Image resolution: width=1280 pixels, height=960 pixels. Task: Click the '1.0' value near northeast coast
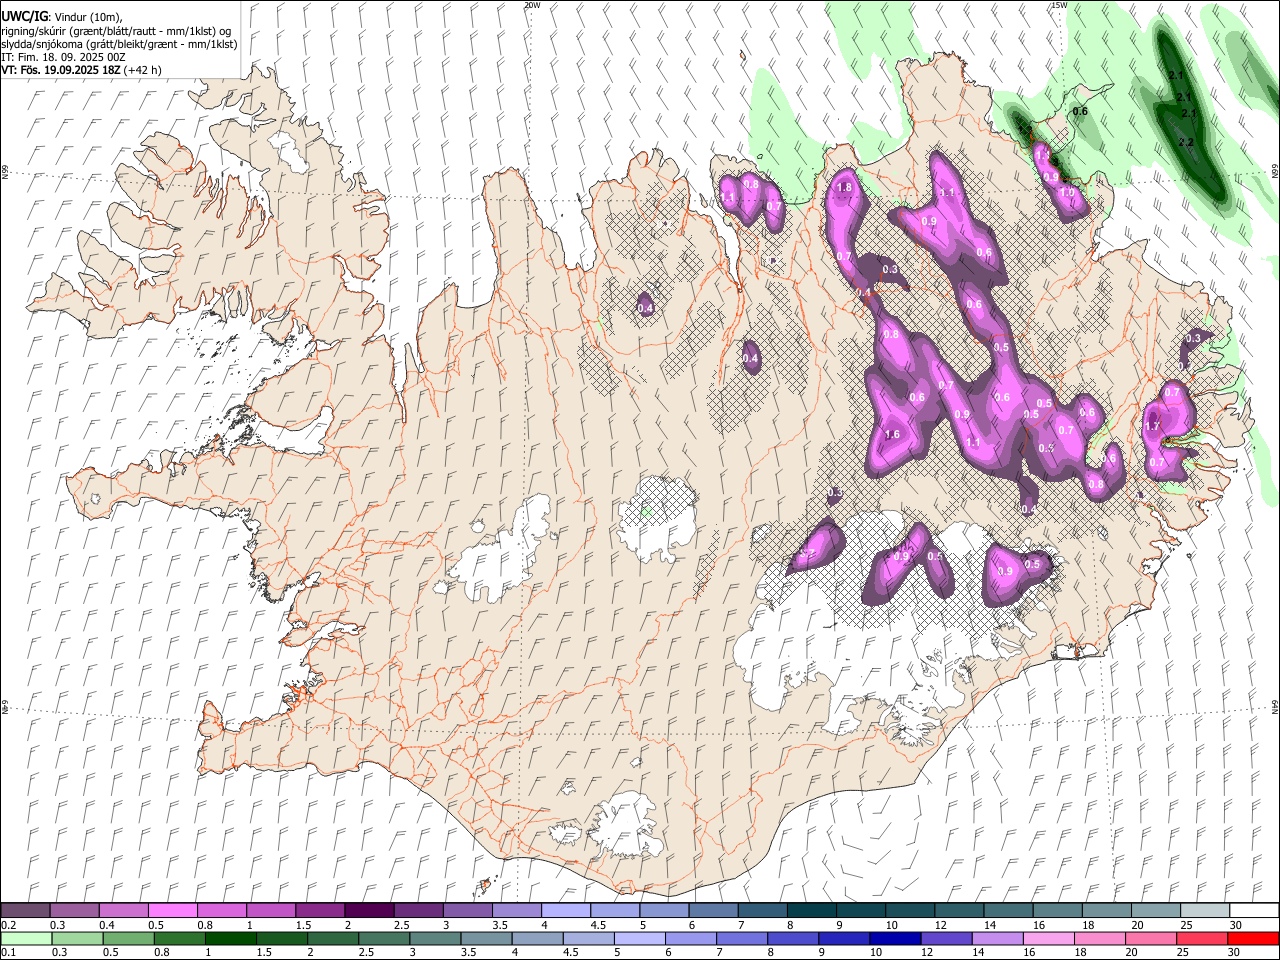coord(1067,193)
